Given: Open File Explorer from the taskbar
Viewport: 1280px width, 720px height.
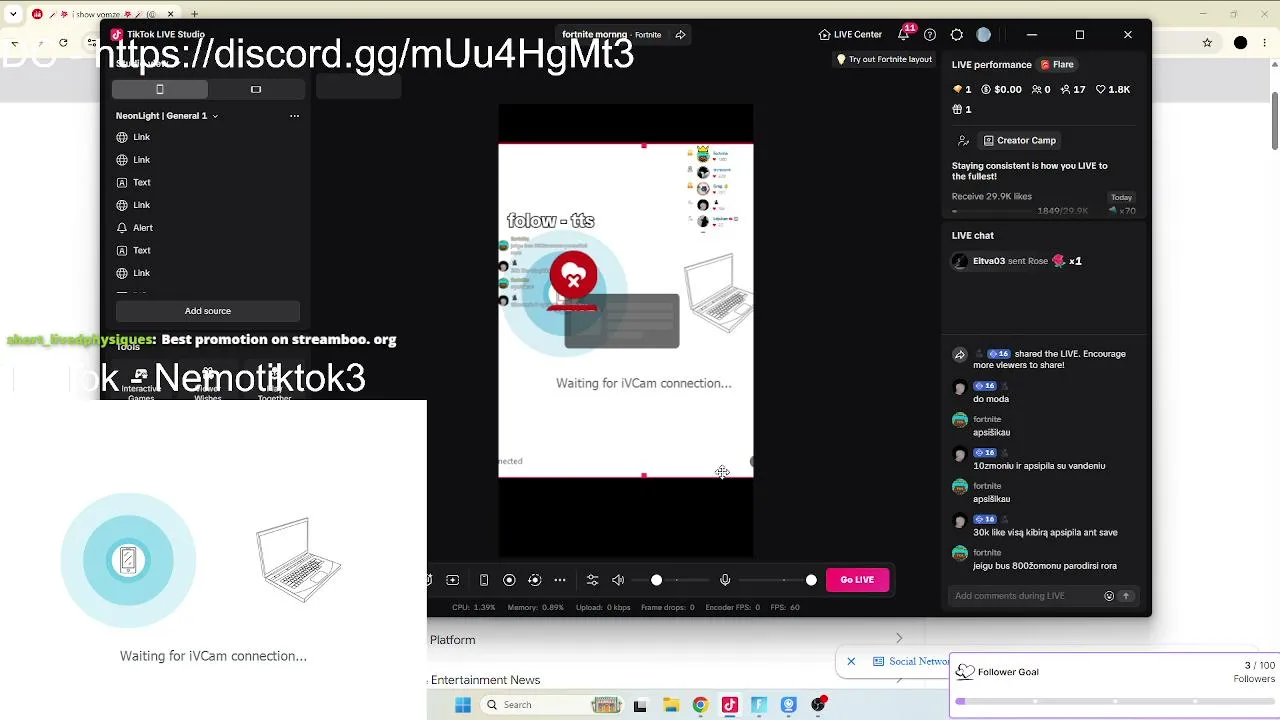Looking at the screenshot, I should point(670,705).
